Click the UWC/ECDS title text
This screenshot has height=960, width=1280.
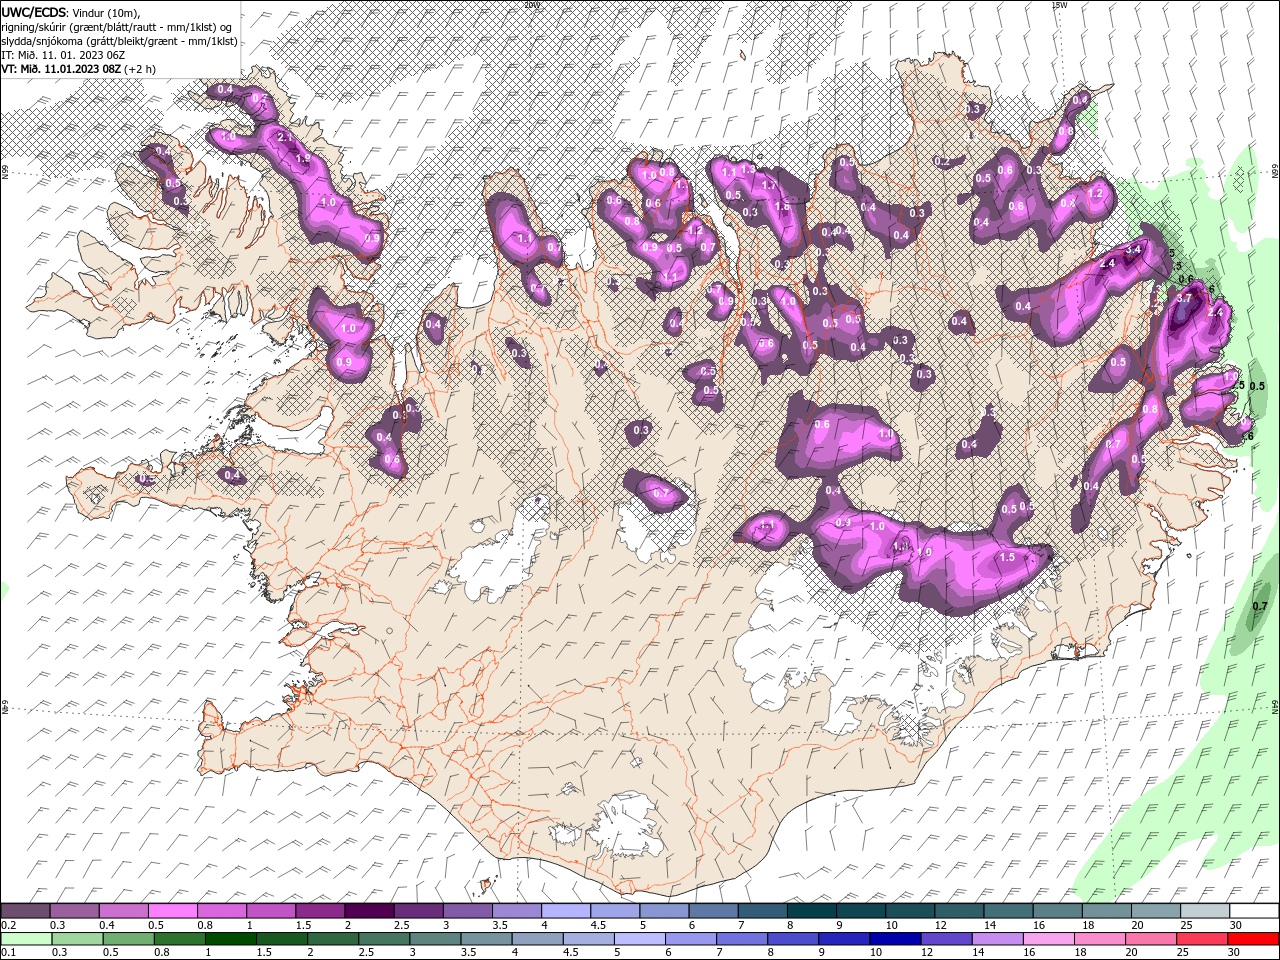[34, 12]
